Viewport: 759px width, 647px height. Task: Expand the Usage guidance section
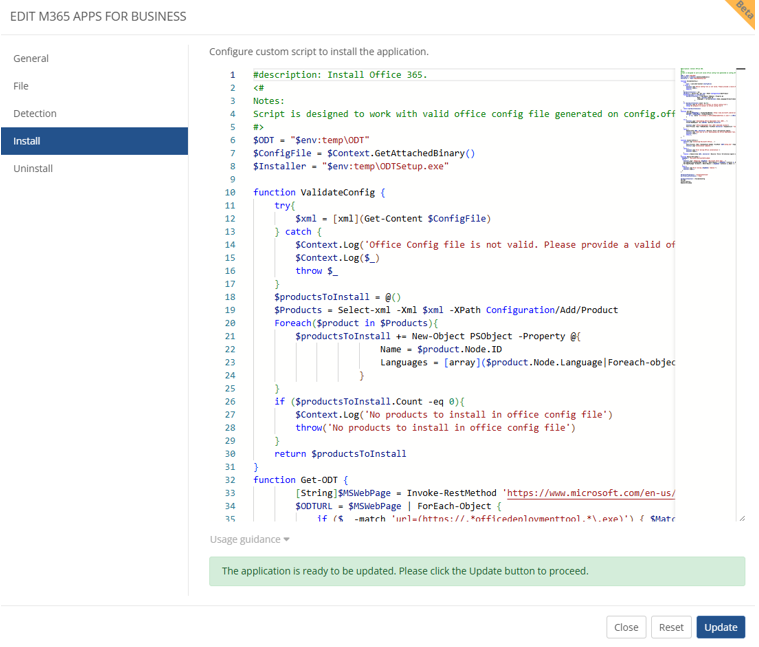(250, 539)
